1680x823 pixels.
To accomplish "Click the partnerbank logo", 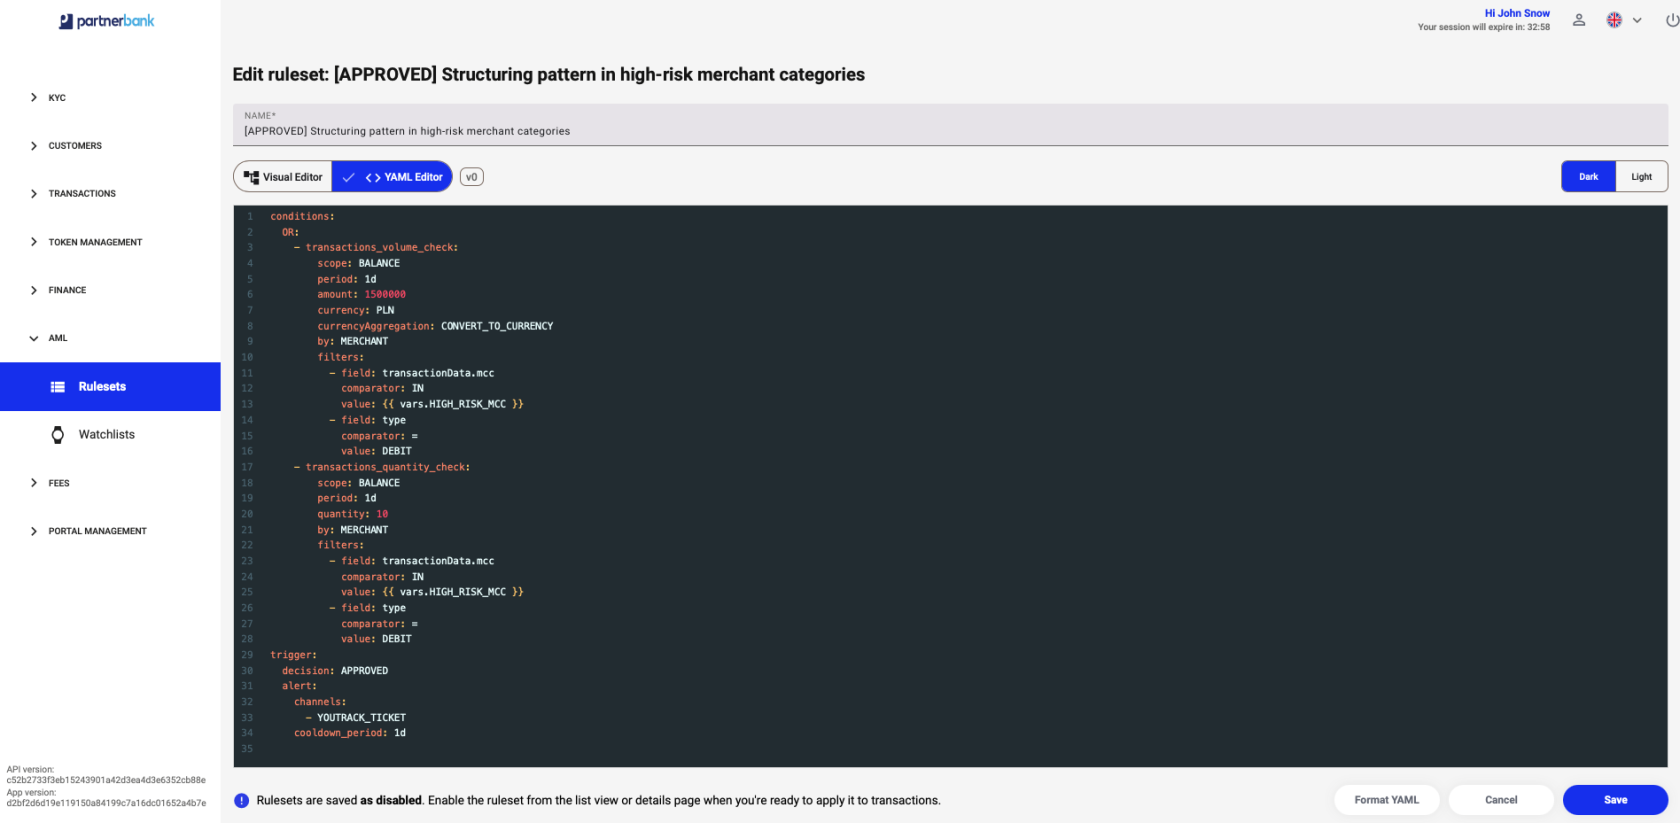I will [x=107, y=21].
